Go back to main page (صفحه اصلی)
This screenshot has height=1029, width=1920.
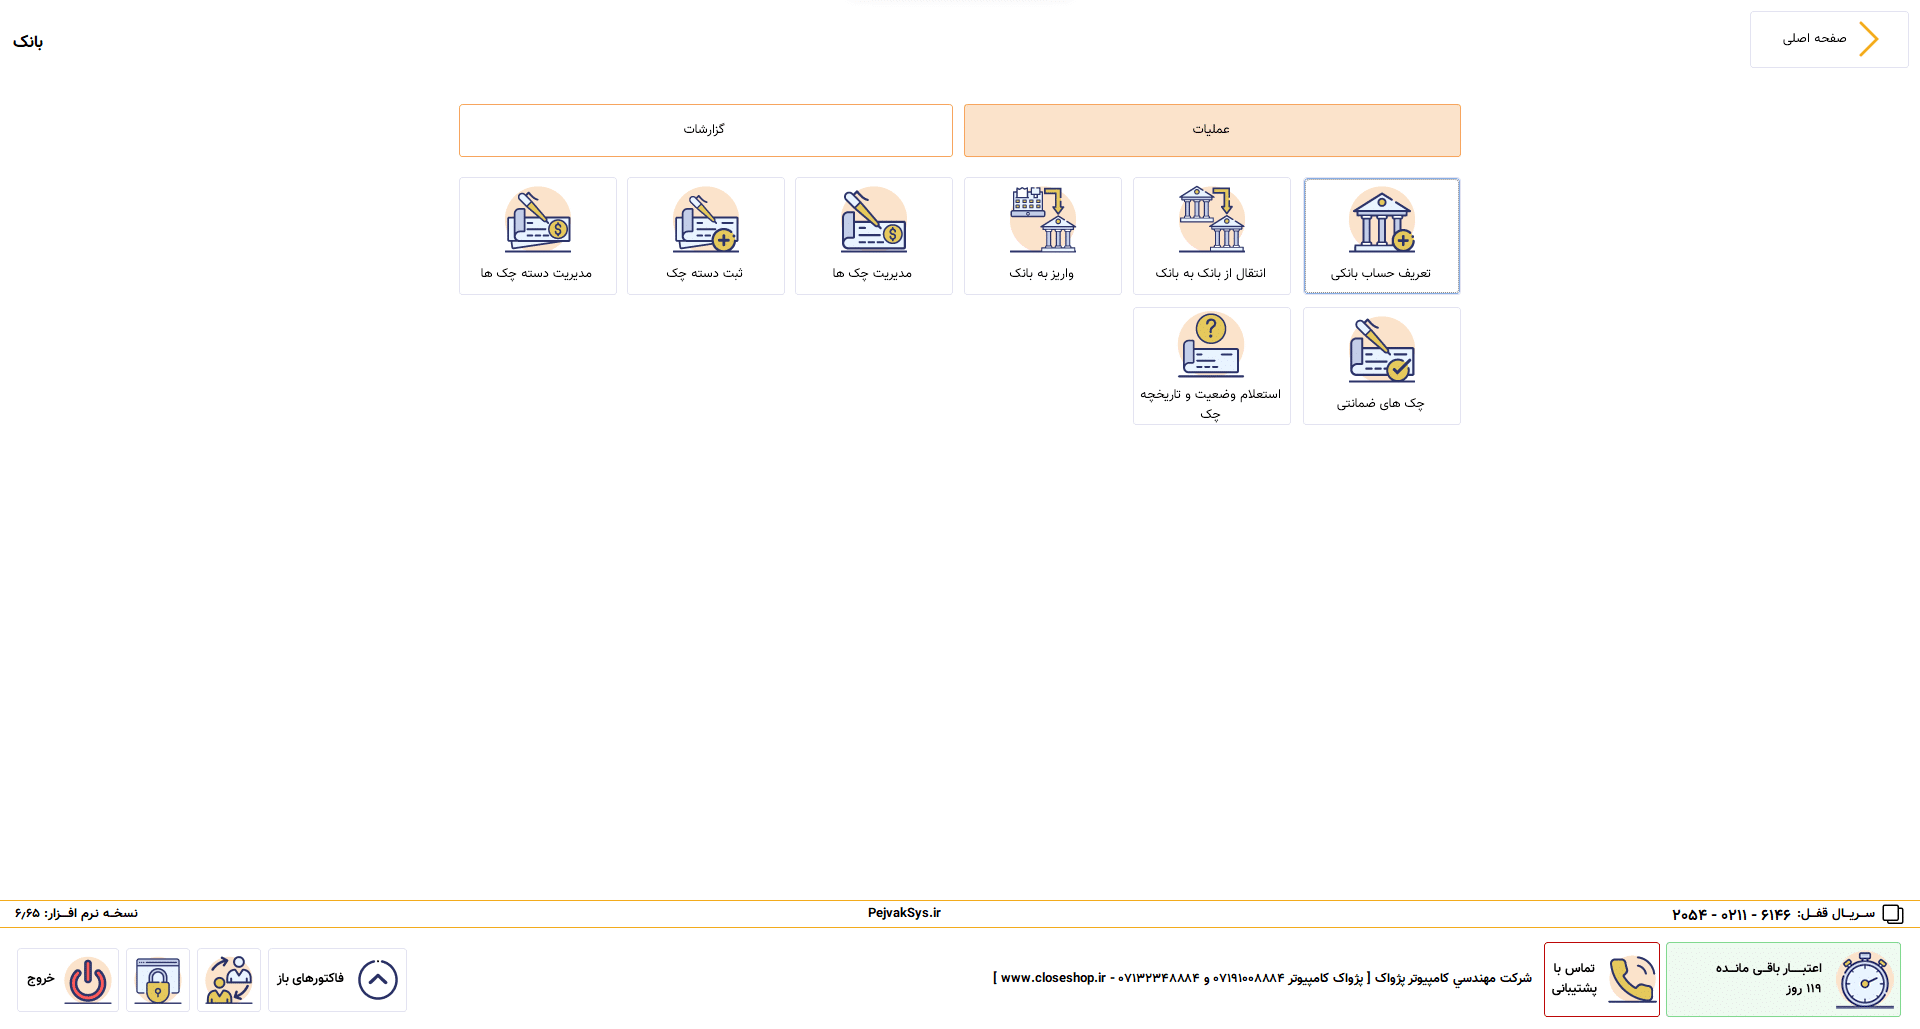1829,39
